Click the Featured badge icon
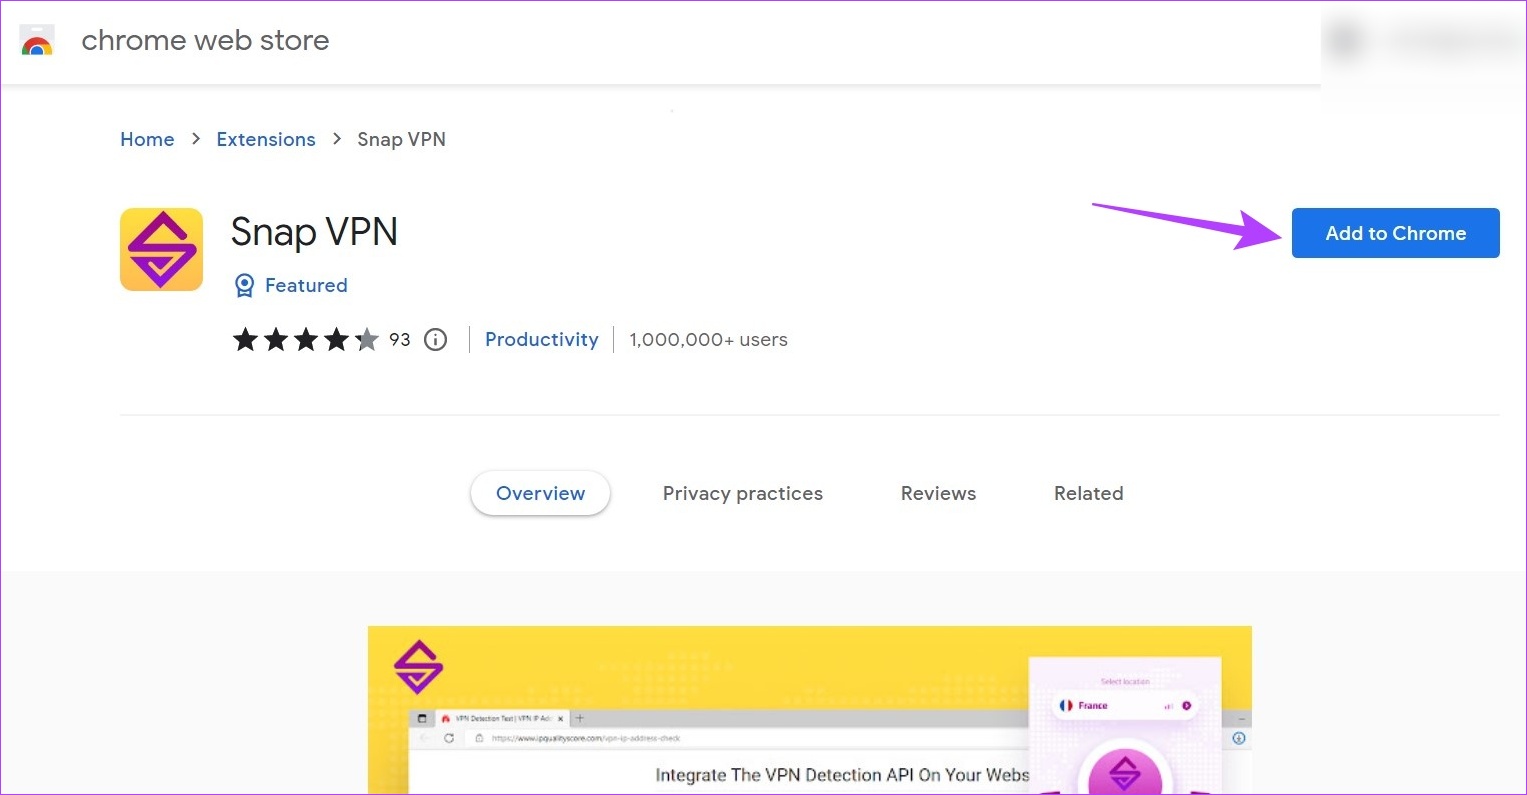Viewport: 1527px width, 795px height. (x=245, y=285)
